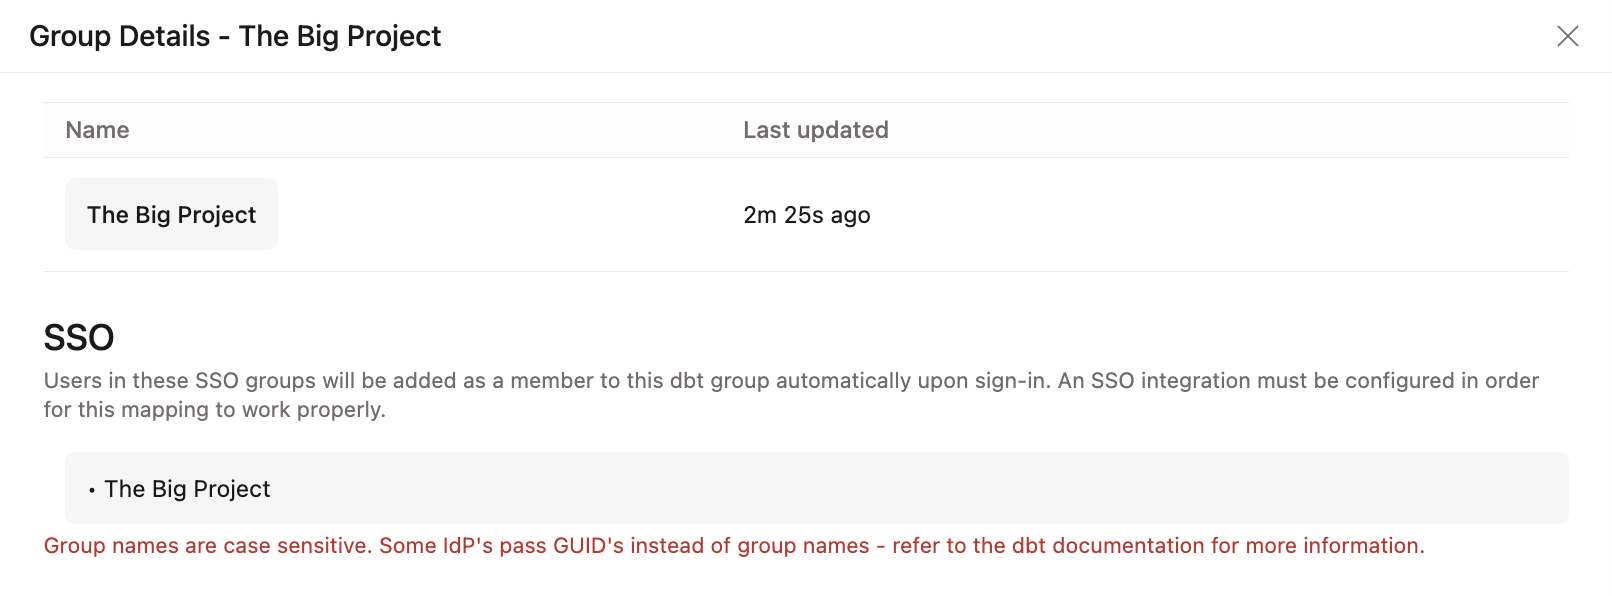
Task: Select "The Big Project" entry in the SSO list
Action: (x=187, y=489)
